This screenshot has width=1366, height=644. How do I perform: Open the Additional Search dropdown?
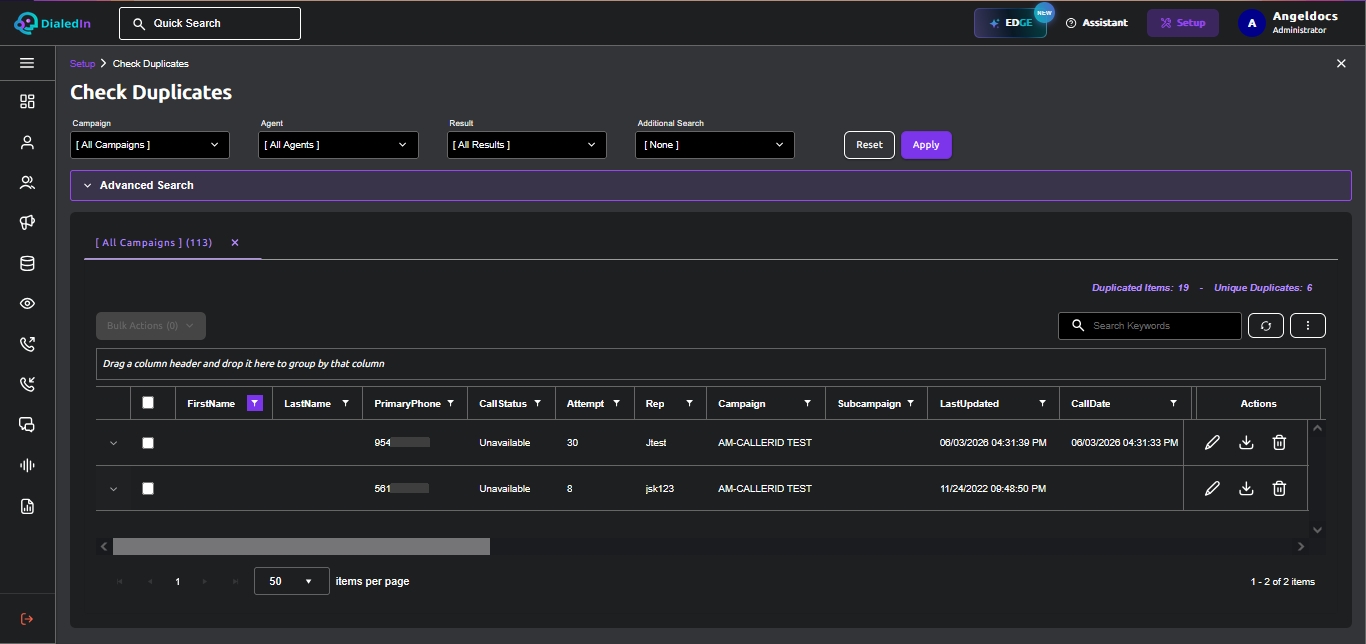coord(715,145)
